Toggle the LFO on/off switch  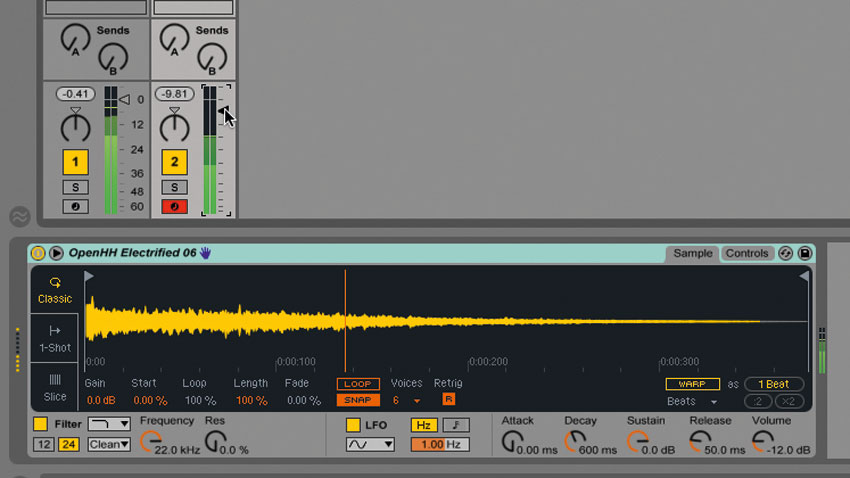pos(353,425)
